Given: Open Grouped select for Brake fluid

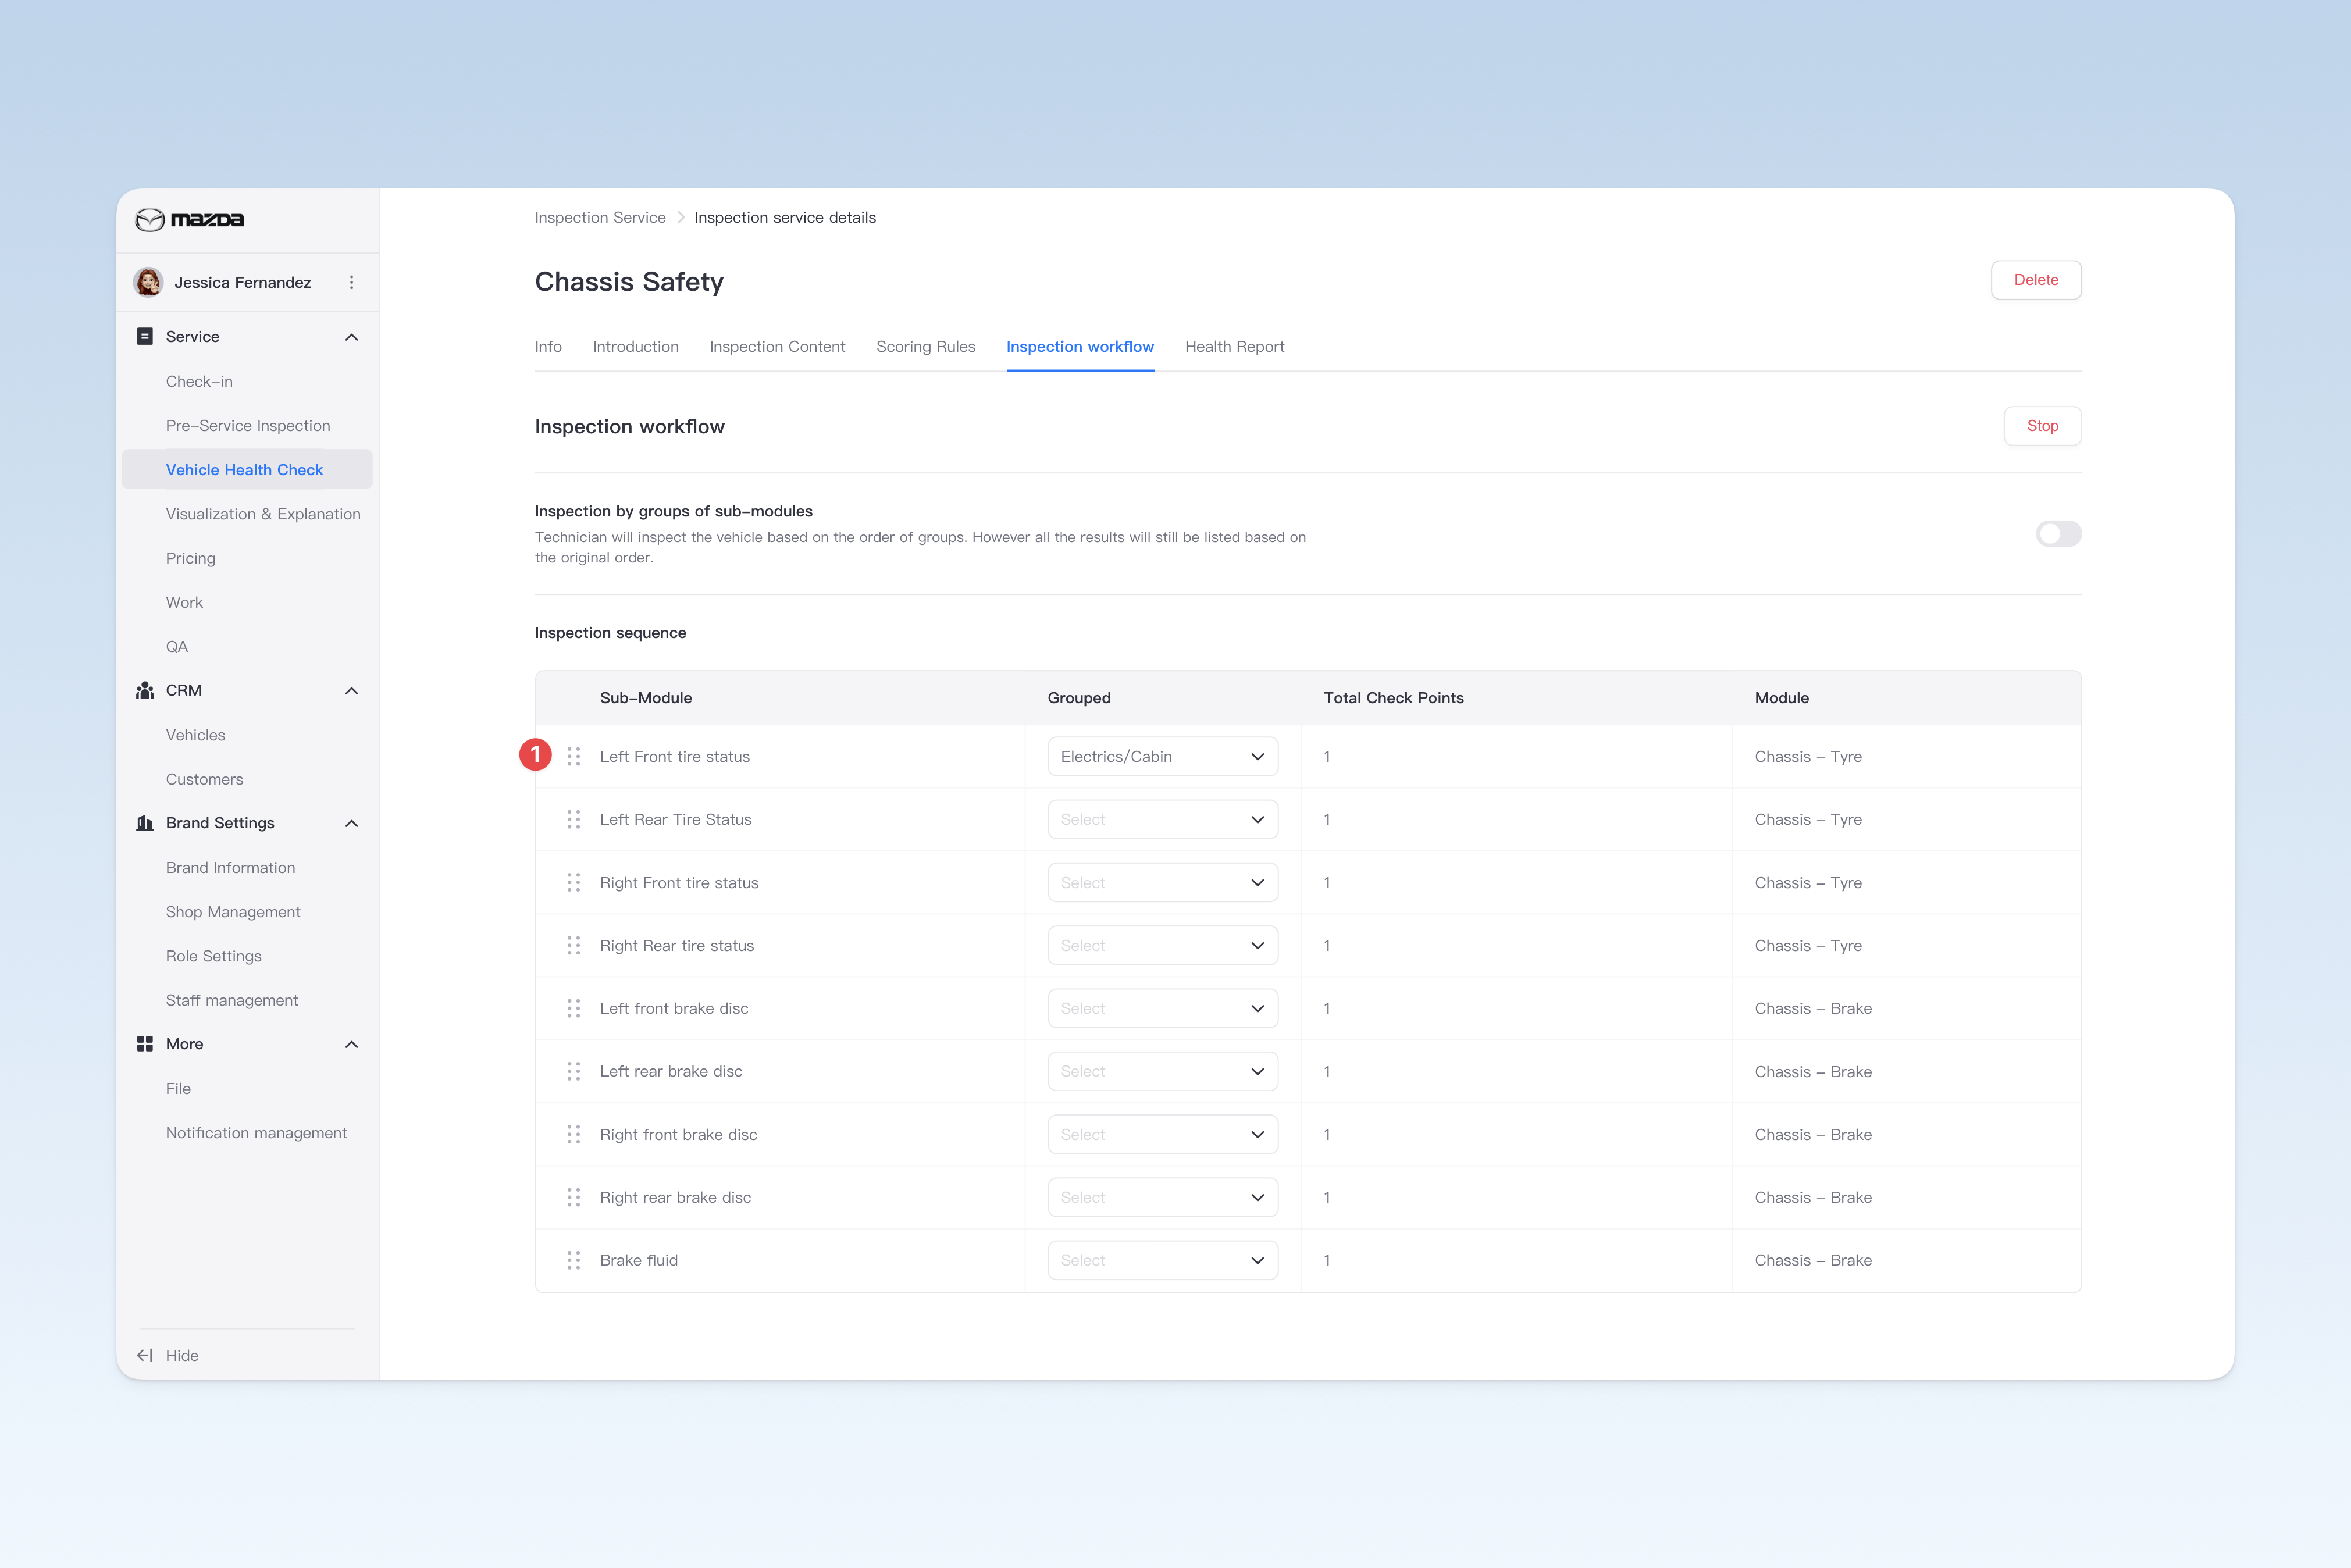Looking at the screenshot, I should click(x=1162, y=1261).
